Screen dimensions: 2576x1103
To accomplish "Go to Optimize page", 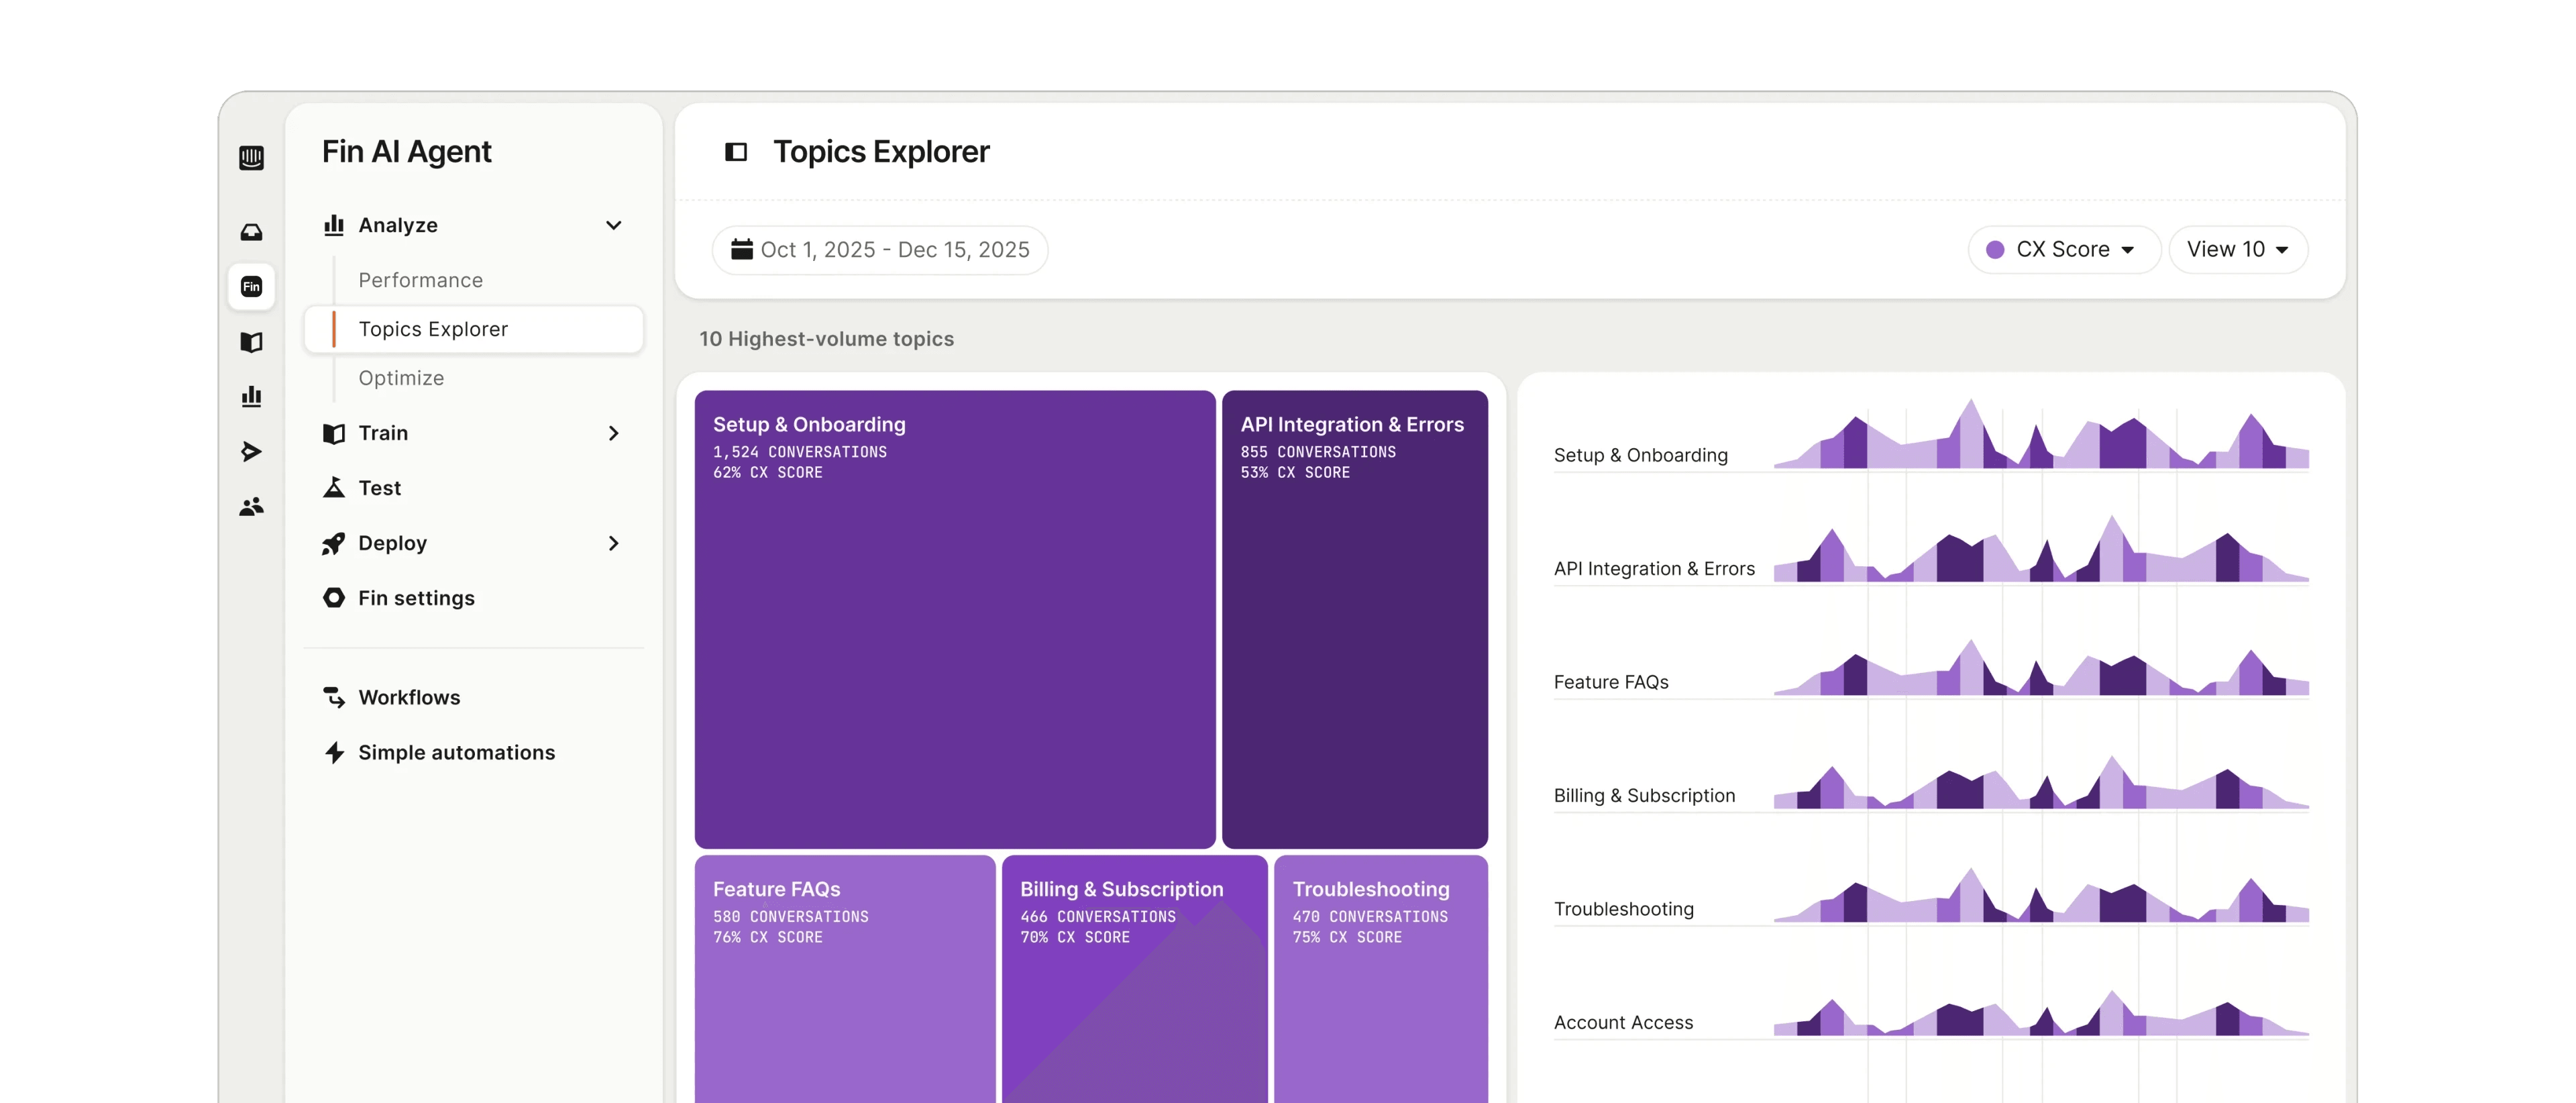I will click(401, 378).
